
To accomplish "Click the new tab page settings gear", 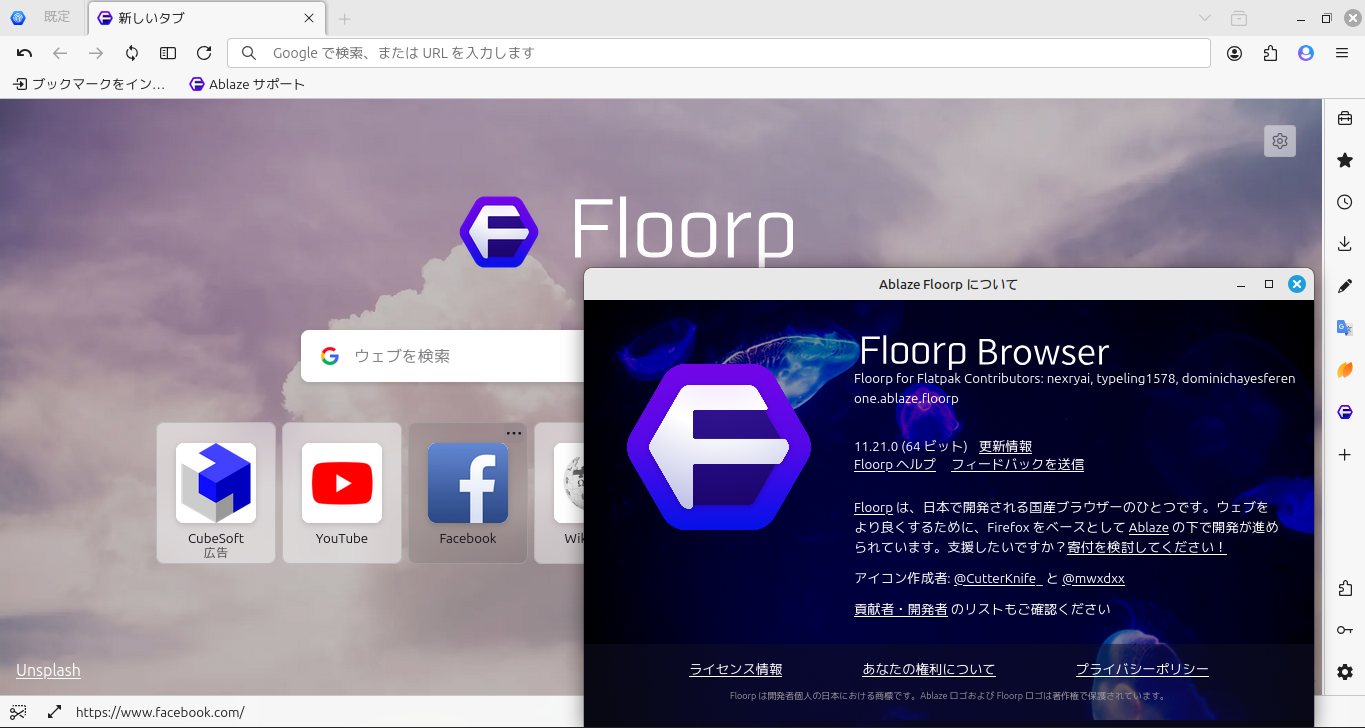I will tap(1280, 141).
